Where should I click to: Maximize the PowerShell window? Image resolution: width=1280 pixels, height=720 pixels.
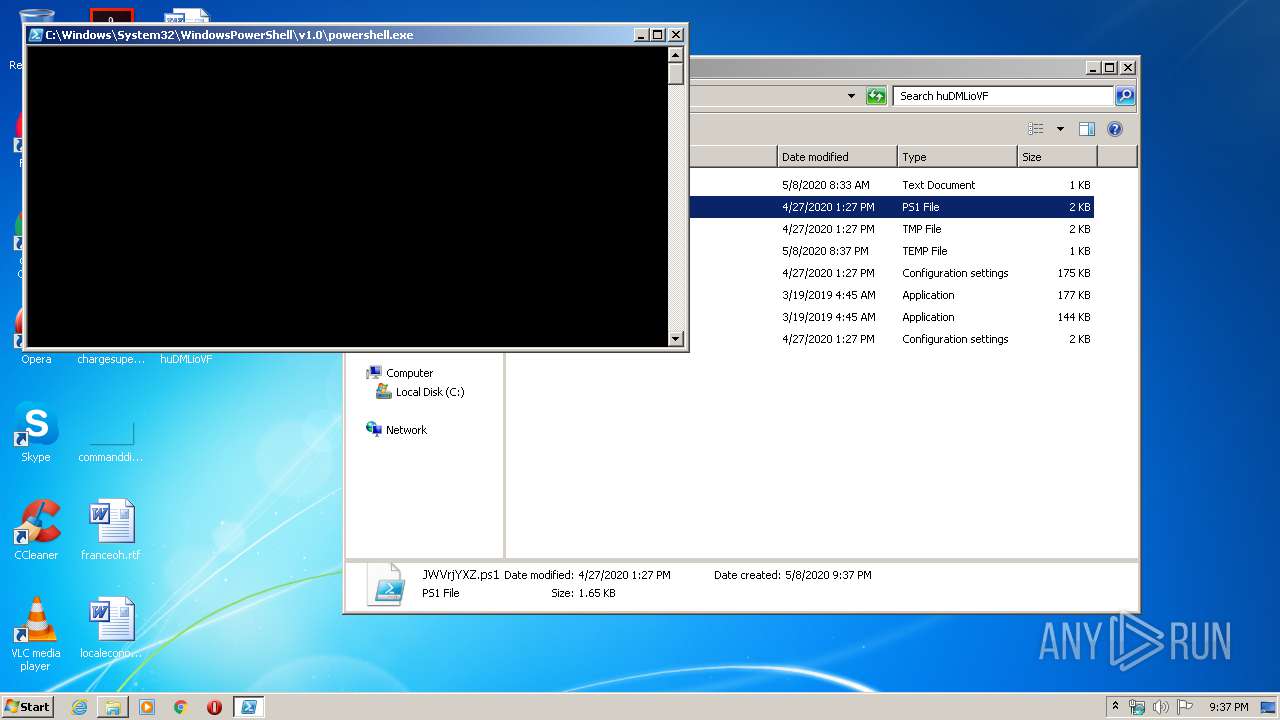[x=657, y=35]
